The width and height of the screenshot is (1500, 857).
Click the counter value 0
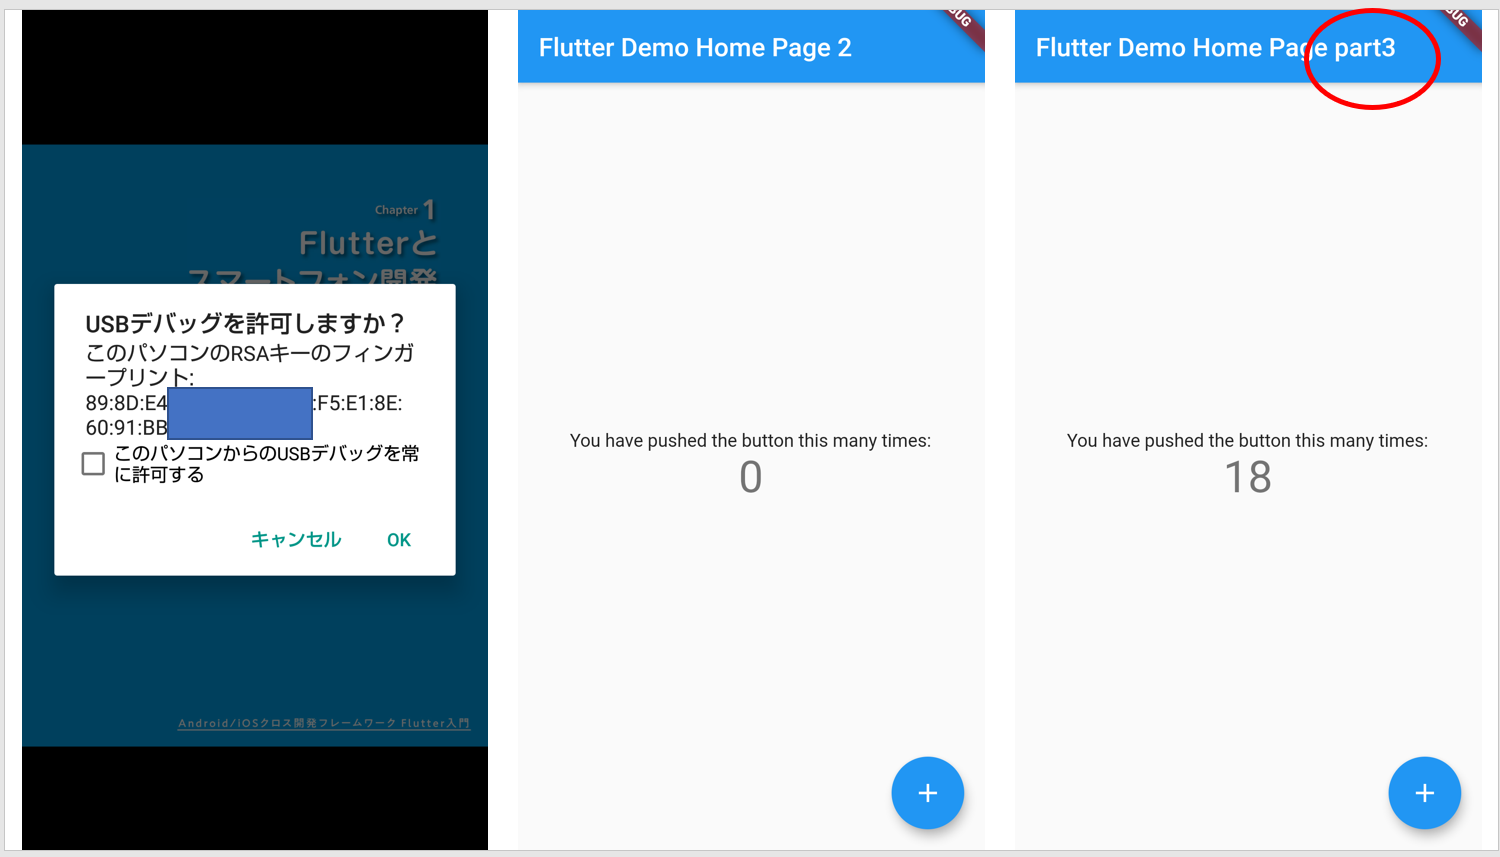click(x=751, y=477)
